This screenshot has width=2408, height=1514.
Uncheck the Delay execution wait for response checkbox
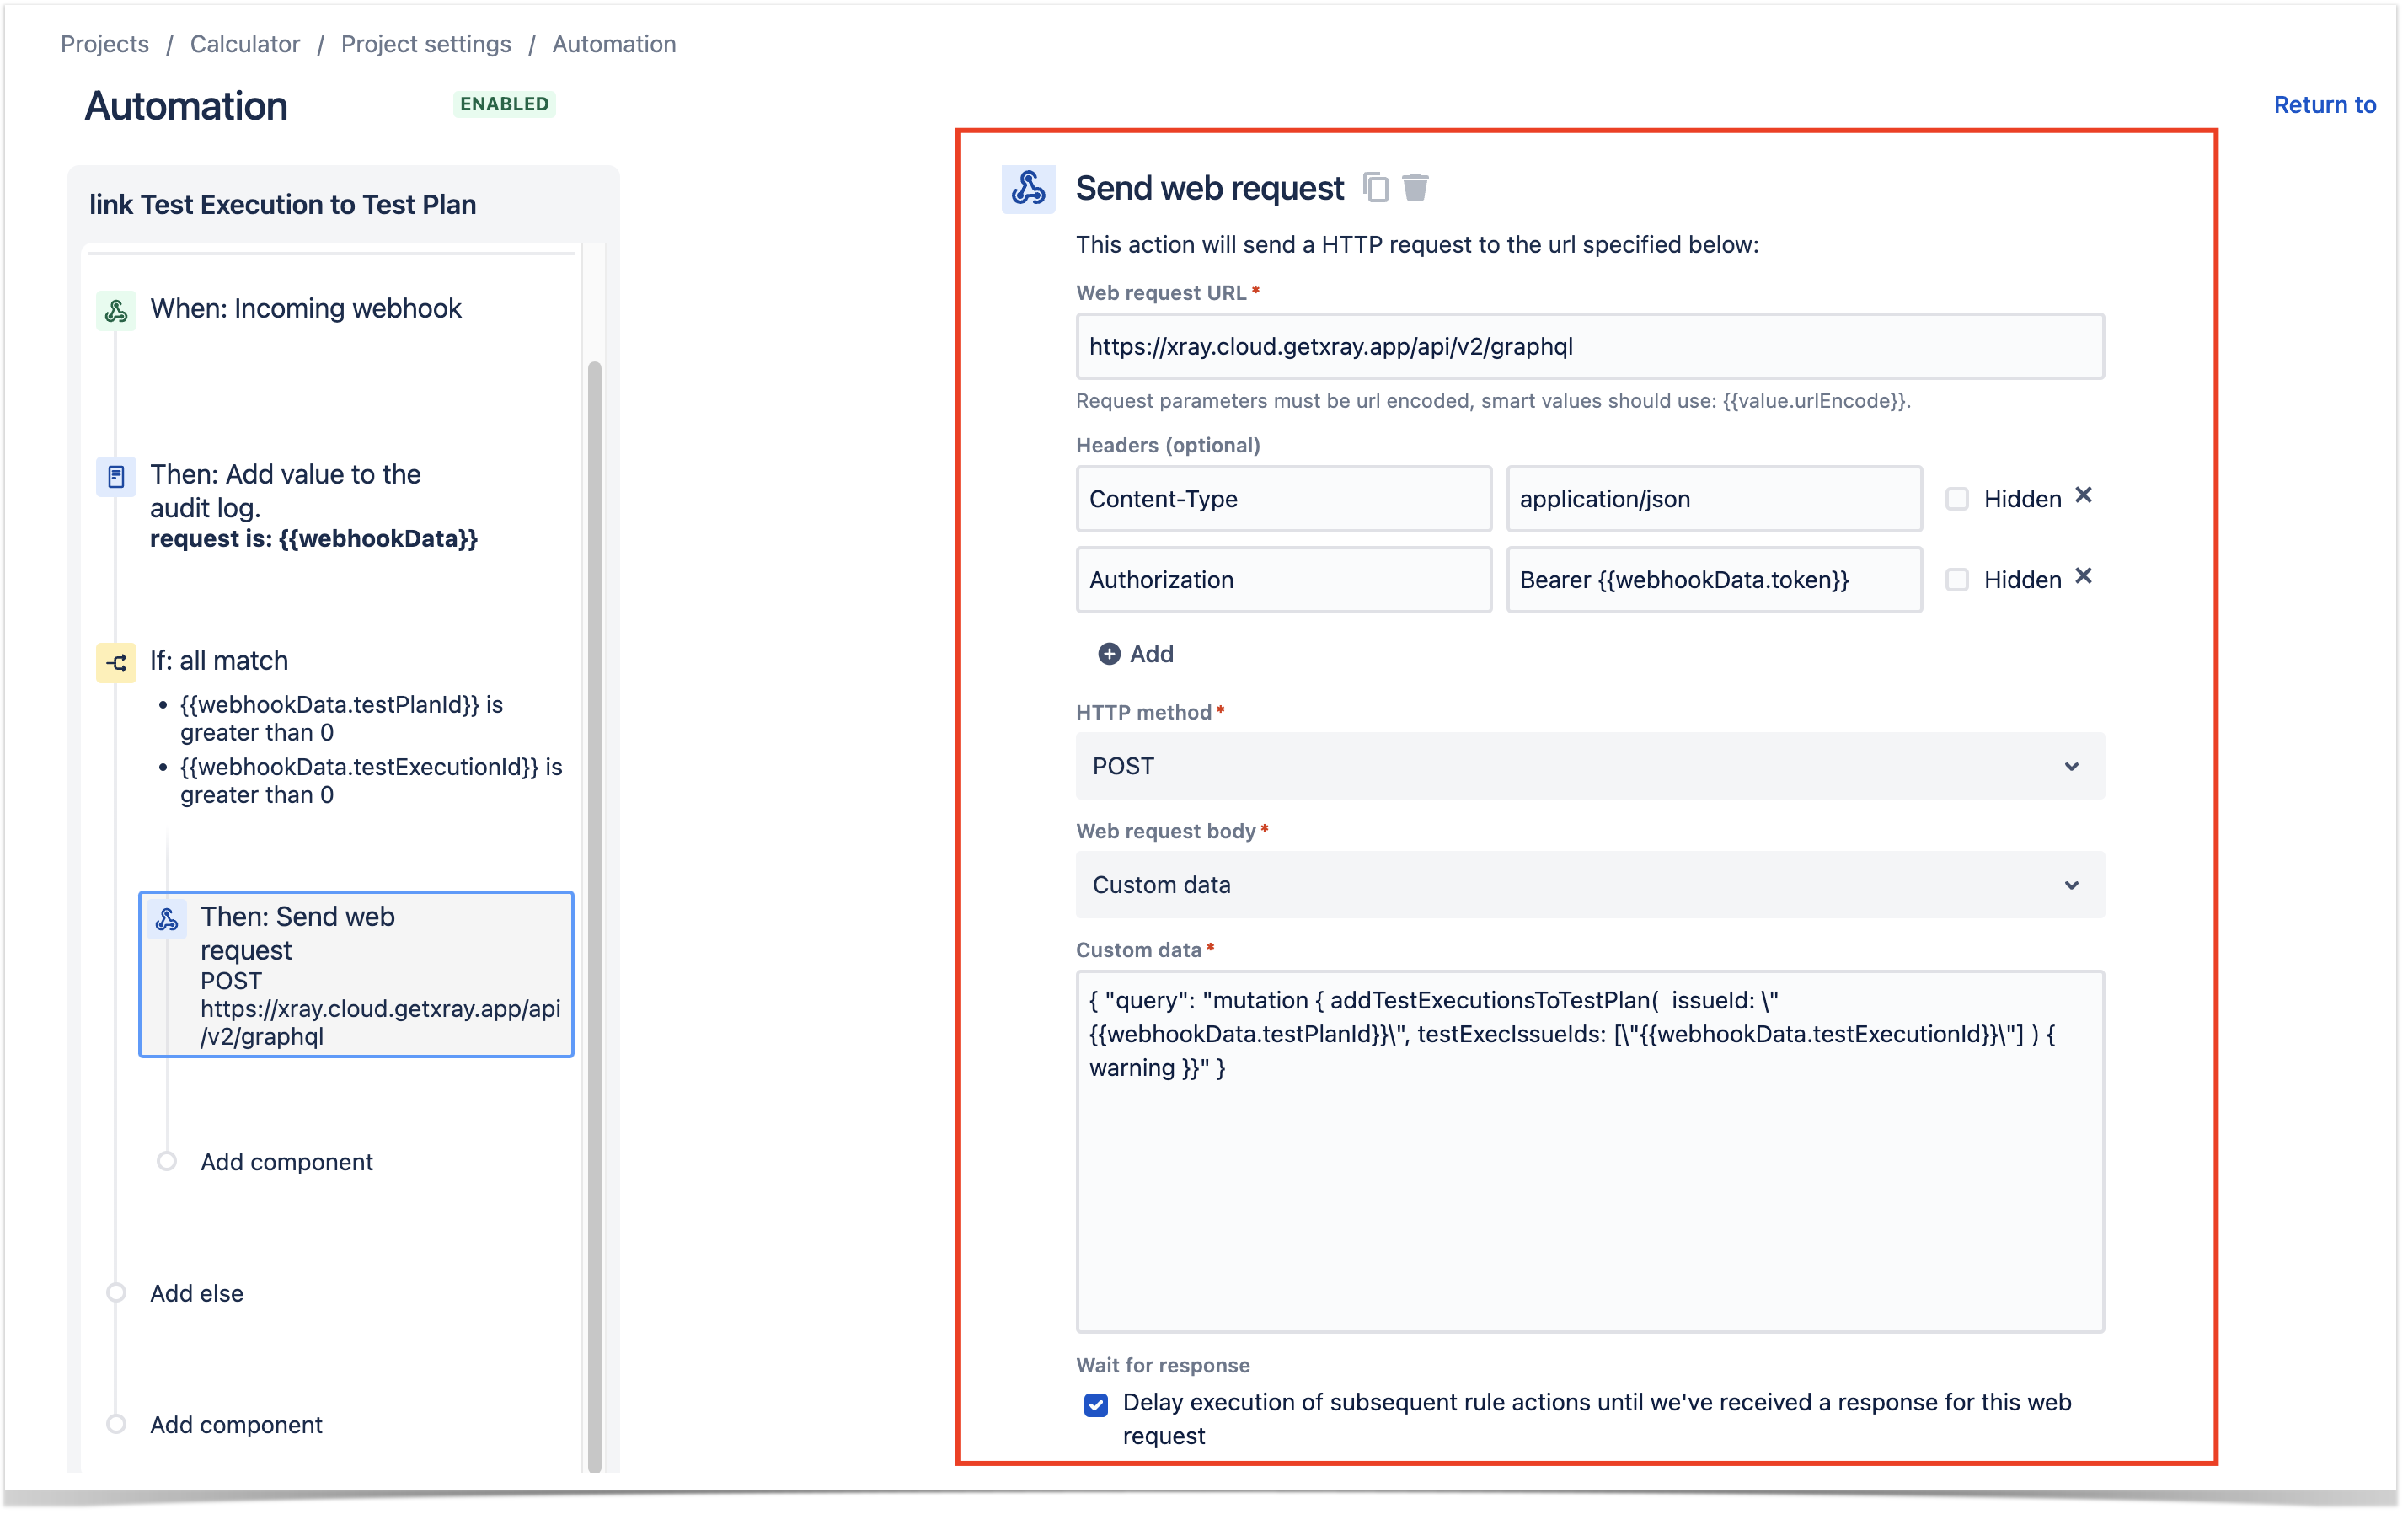point(1096,1404)
